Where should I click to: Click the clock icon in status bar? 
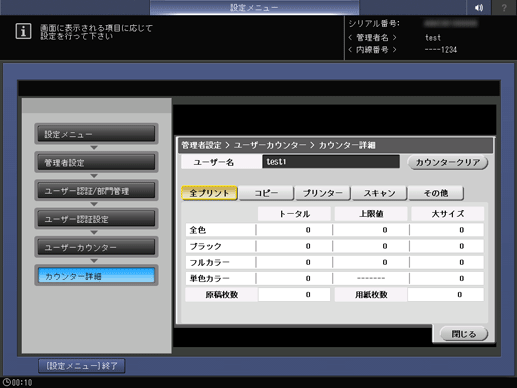[6, 382]
